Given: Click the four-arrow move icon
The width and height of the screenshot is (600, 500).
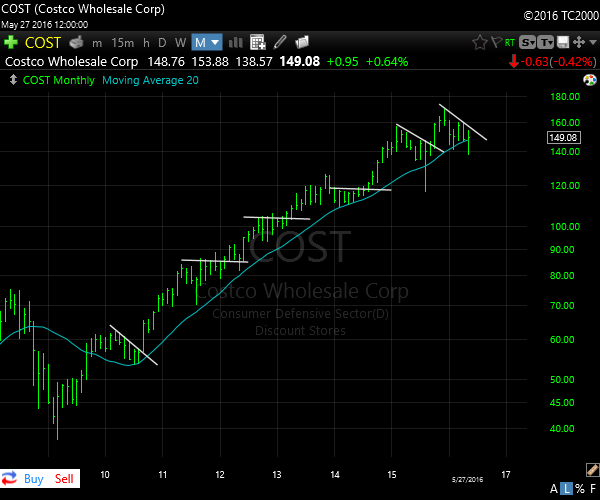Looking at the screenshot, I should [x=579, y=42].
